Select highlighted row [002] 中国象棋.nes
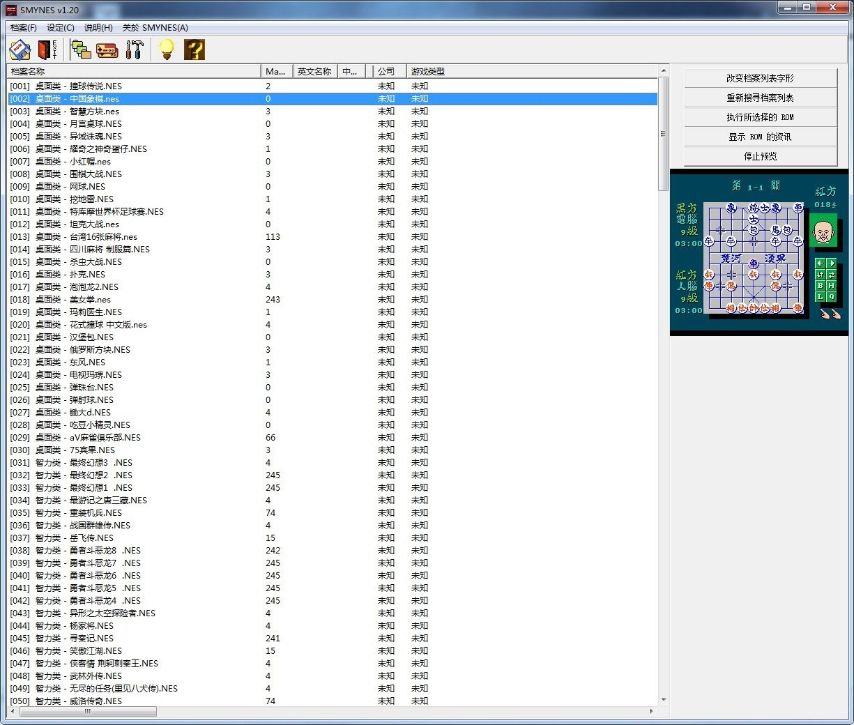 332,99
